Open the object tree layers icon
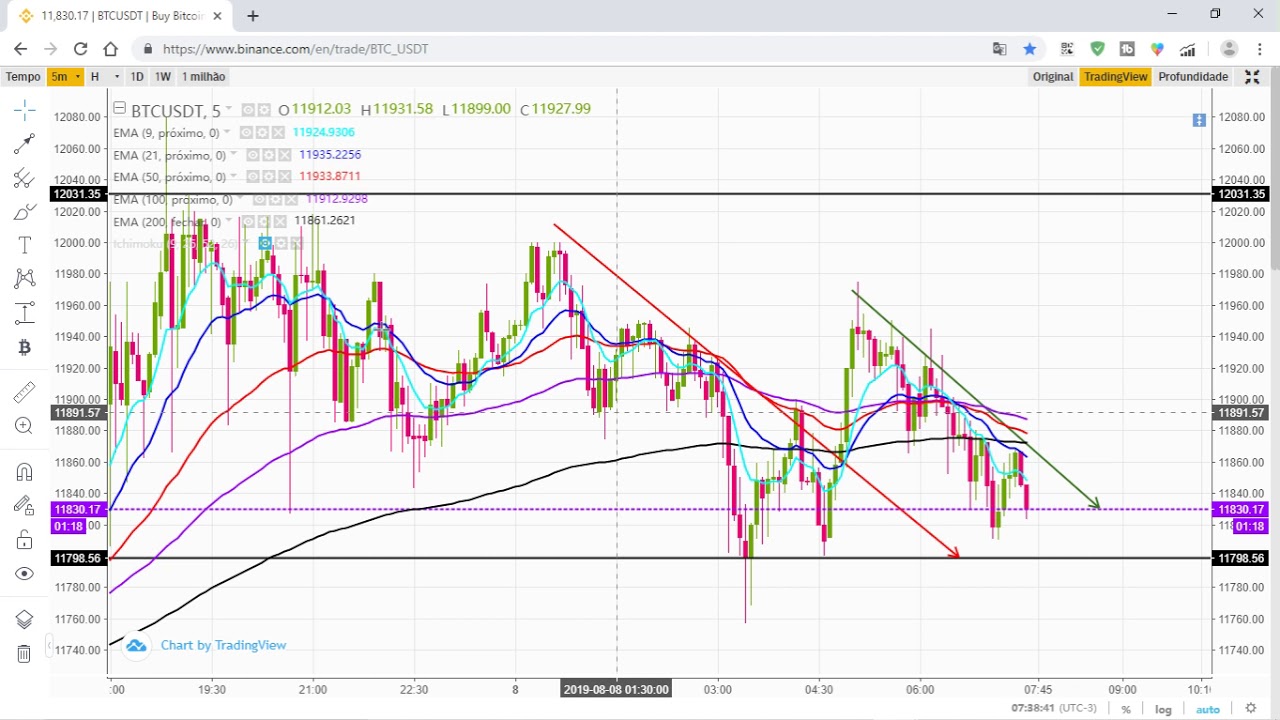1280x720 pixels. click(x=25, y=619)
